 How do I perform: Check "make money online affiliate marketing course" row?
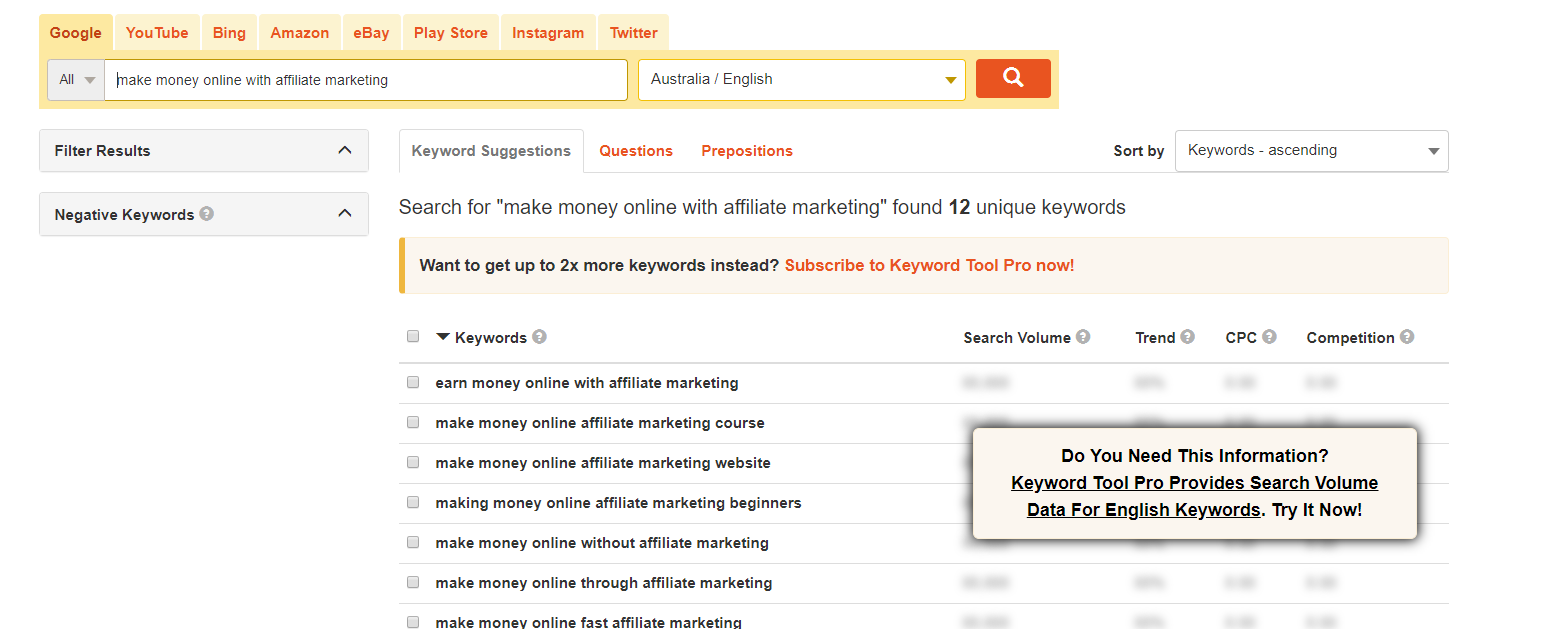413,422
